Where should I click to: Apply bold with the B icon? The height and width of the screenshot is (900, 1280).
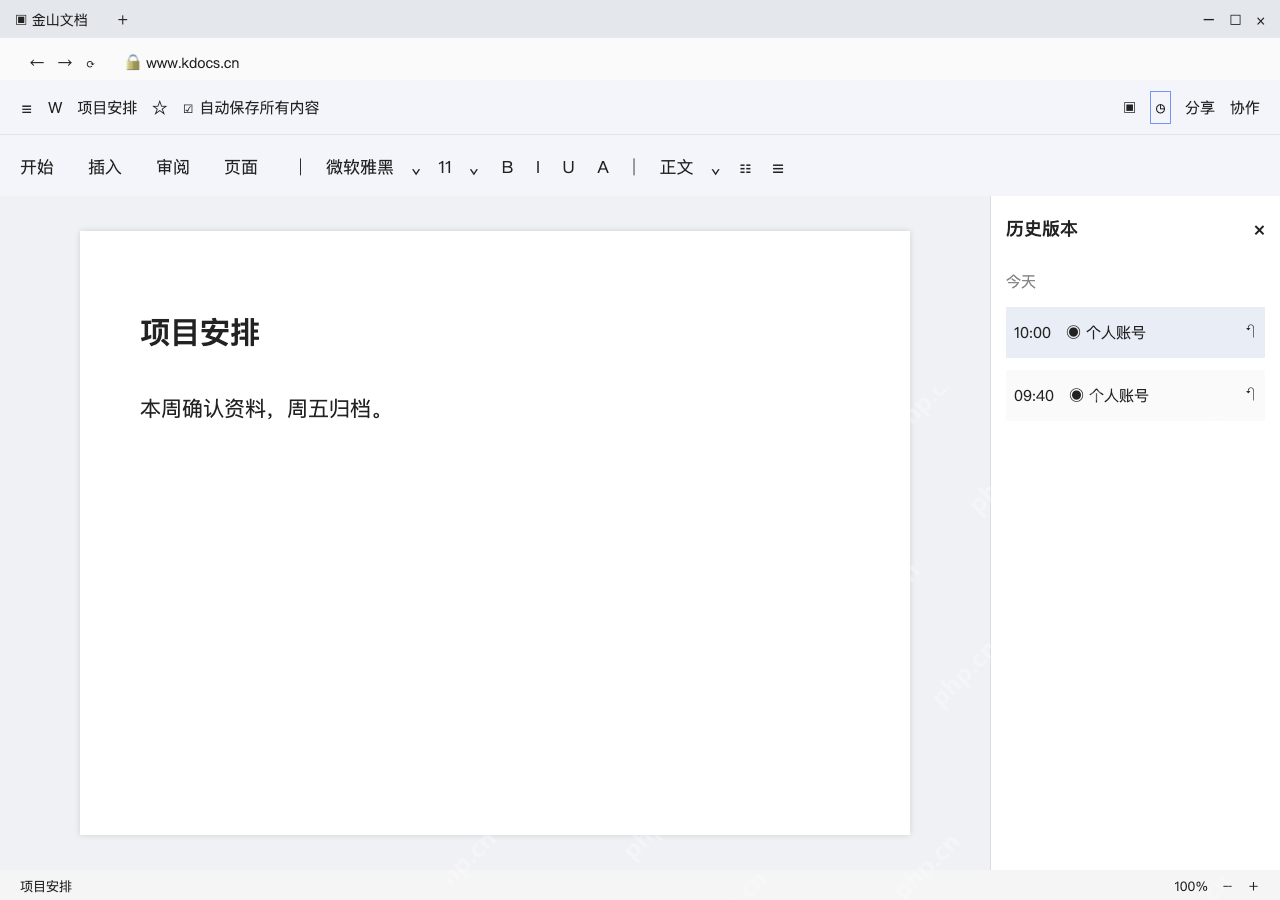pos(507,167)
